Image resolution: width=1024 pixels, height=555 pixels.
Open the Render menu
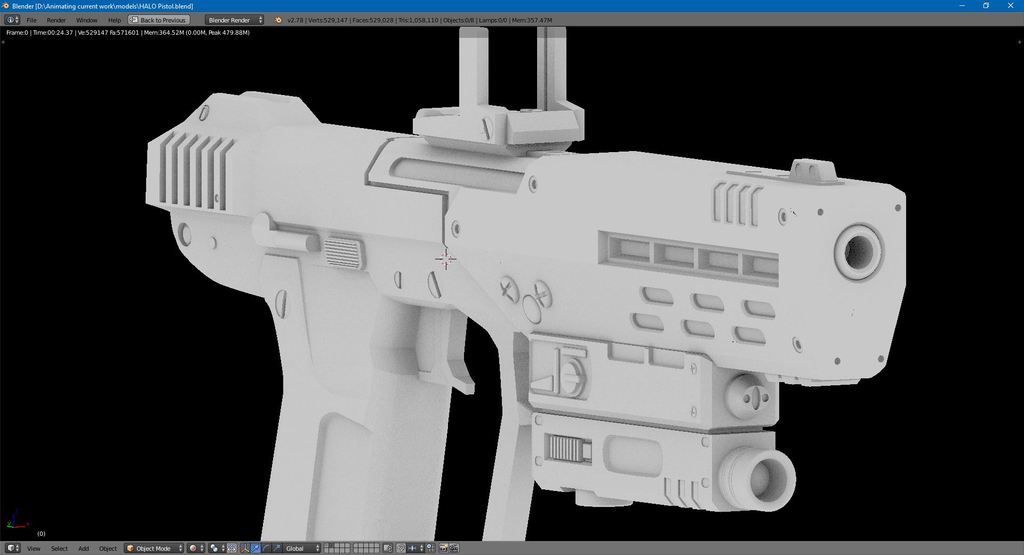pyautogui.click(x=56, y=20)
